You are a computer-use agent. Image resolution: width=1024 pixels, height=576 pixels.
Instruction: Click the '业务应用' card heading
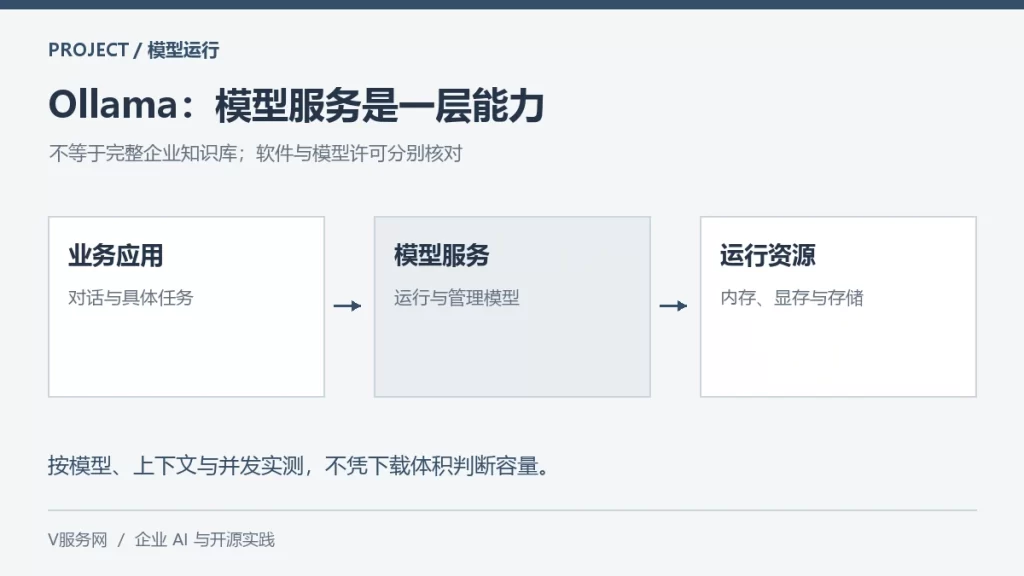click(116, 255)
